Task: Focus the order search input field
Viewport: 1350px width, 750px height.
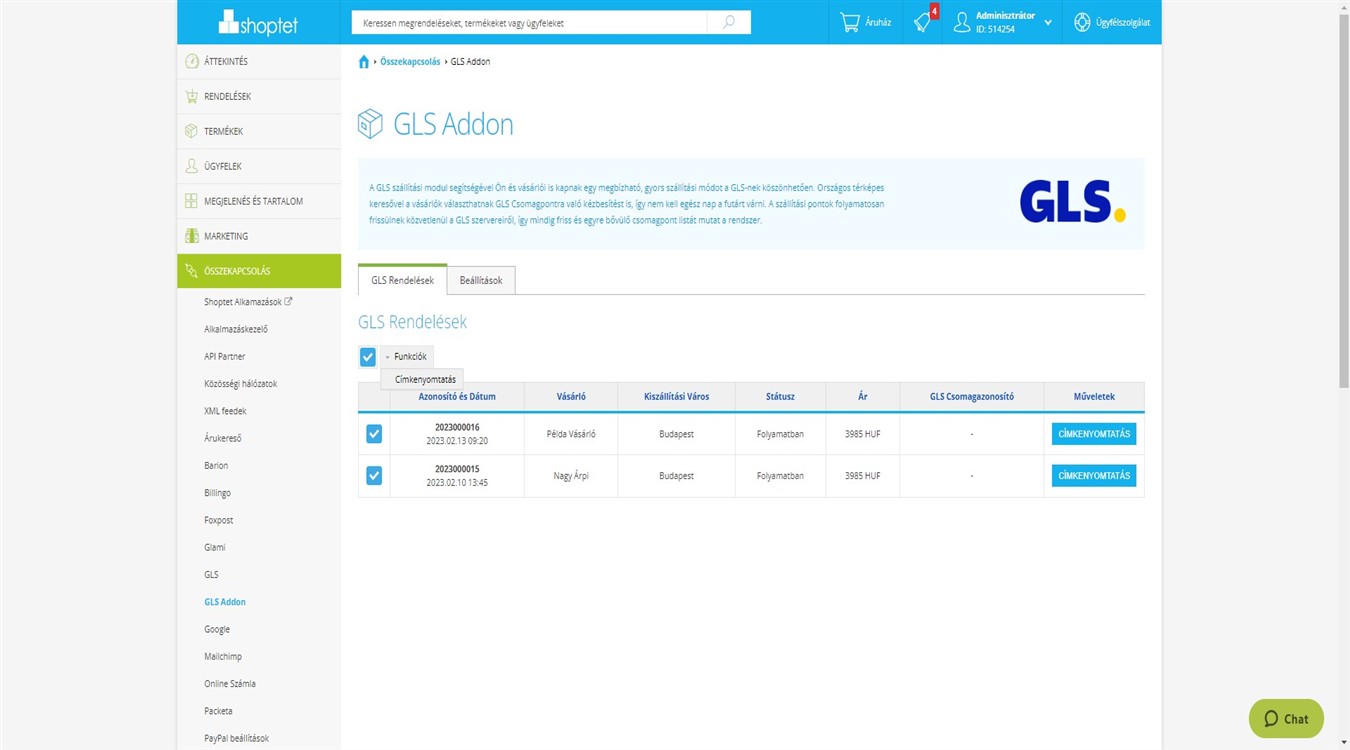Action: pyautogui.click(x=530, y=22)
